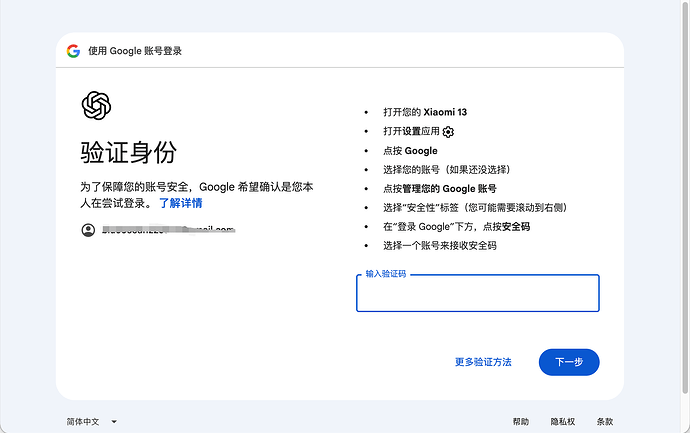
Task: Click the blurred email address text
Action: pyautogui.click(x=169, y=230)
